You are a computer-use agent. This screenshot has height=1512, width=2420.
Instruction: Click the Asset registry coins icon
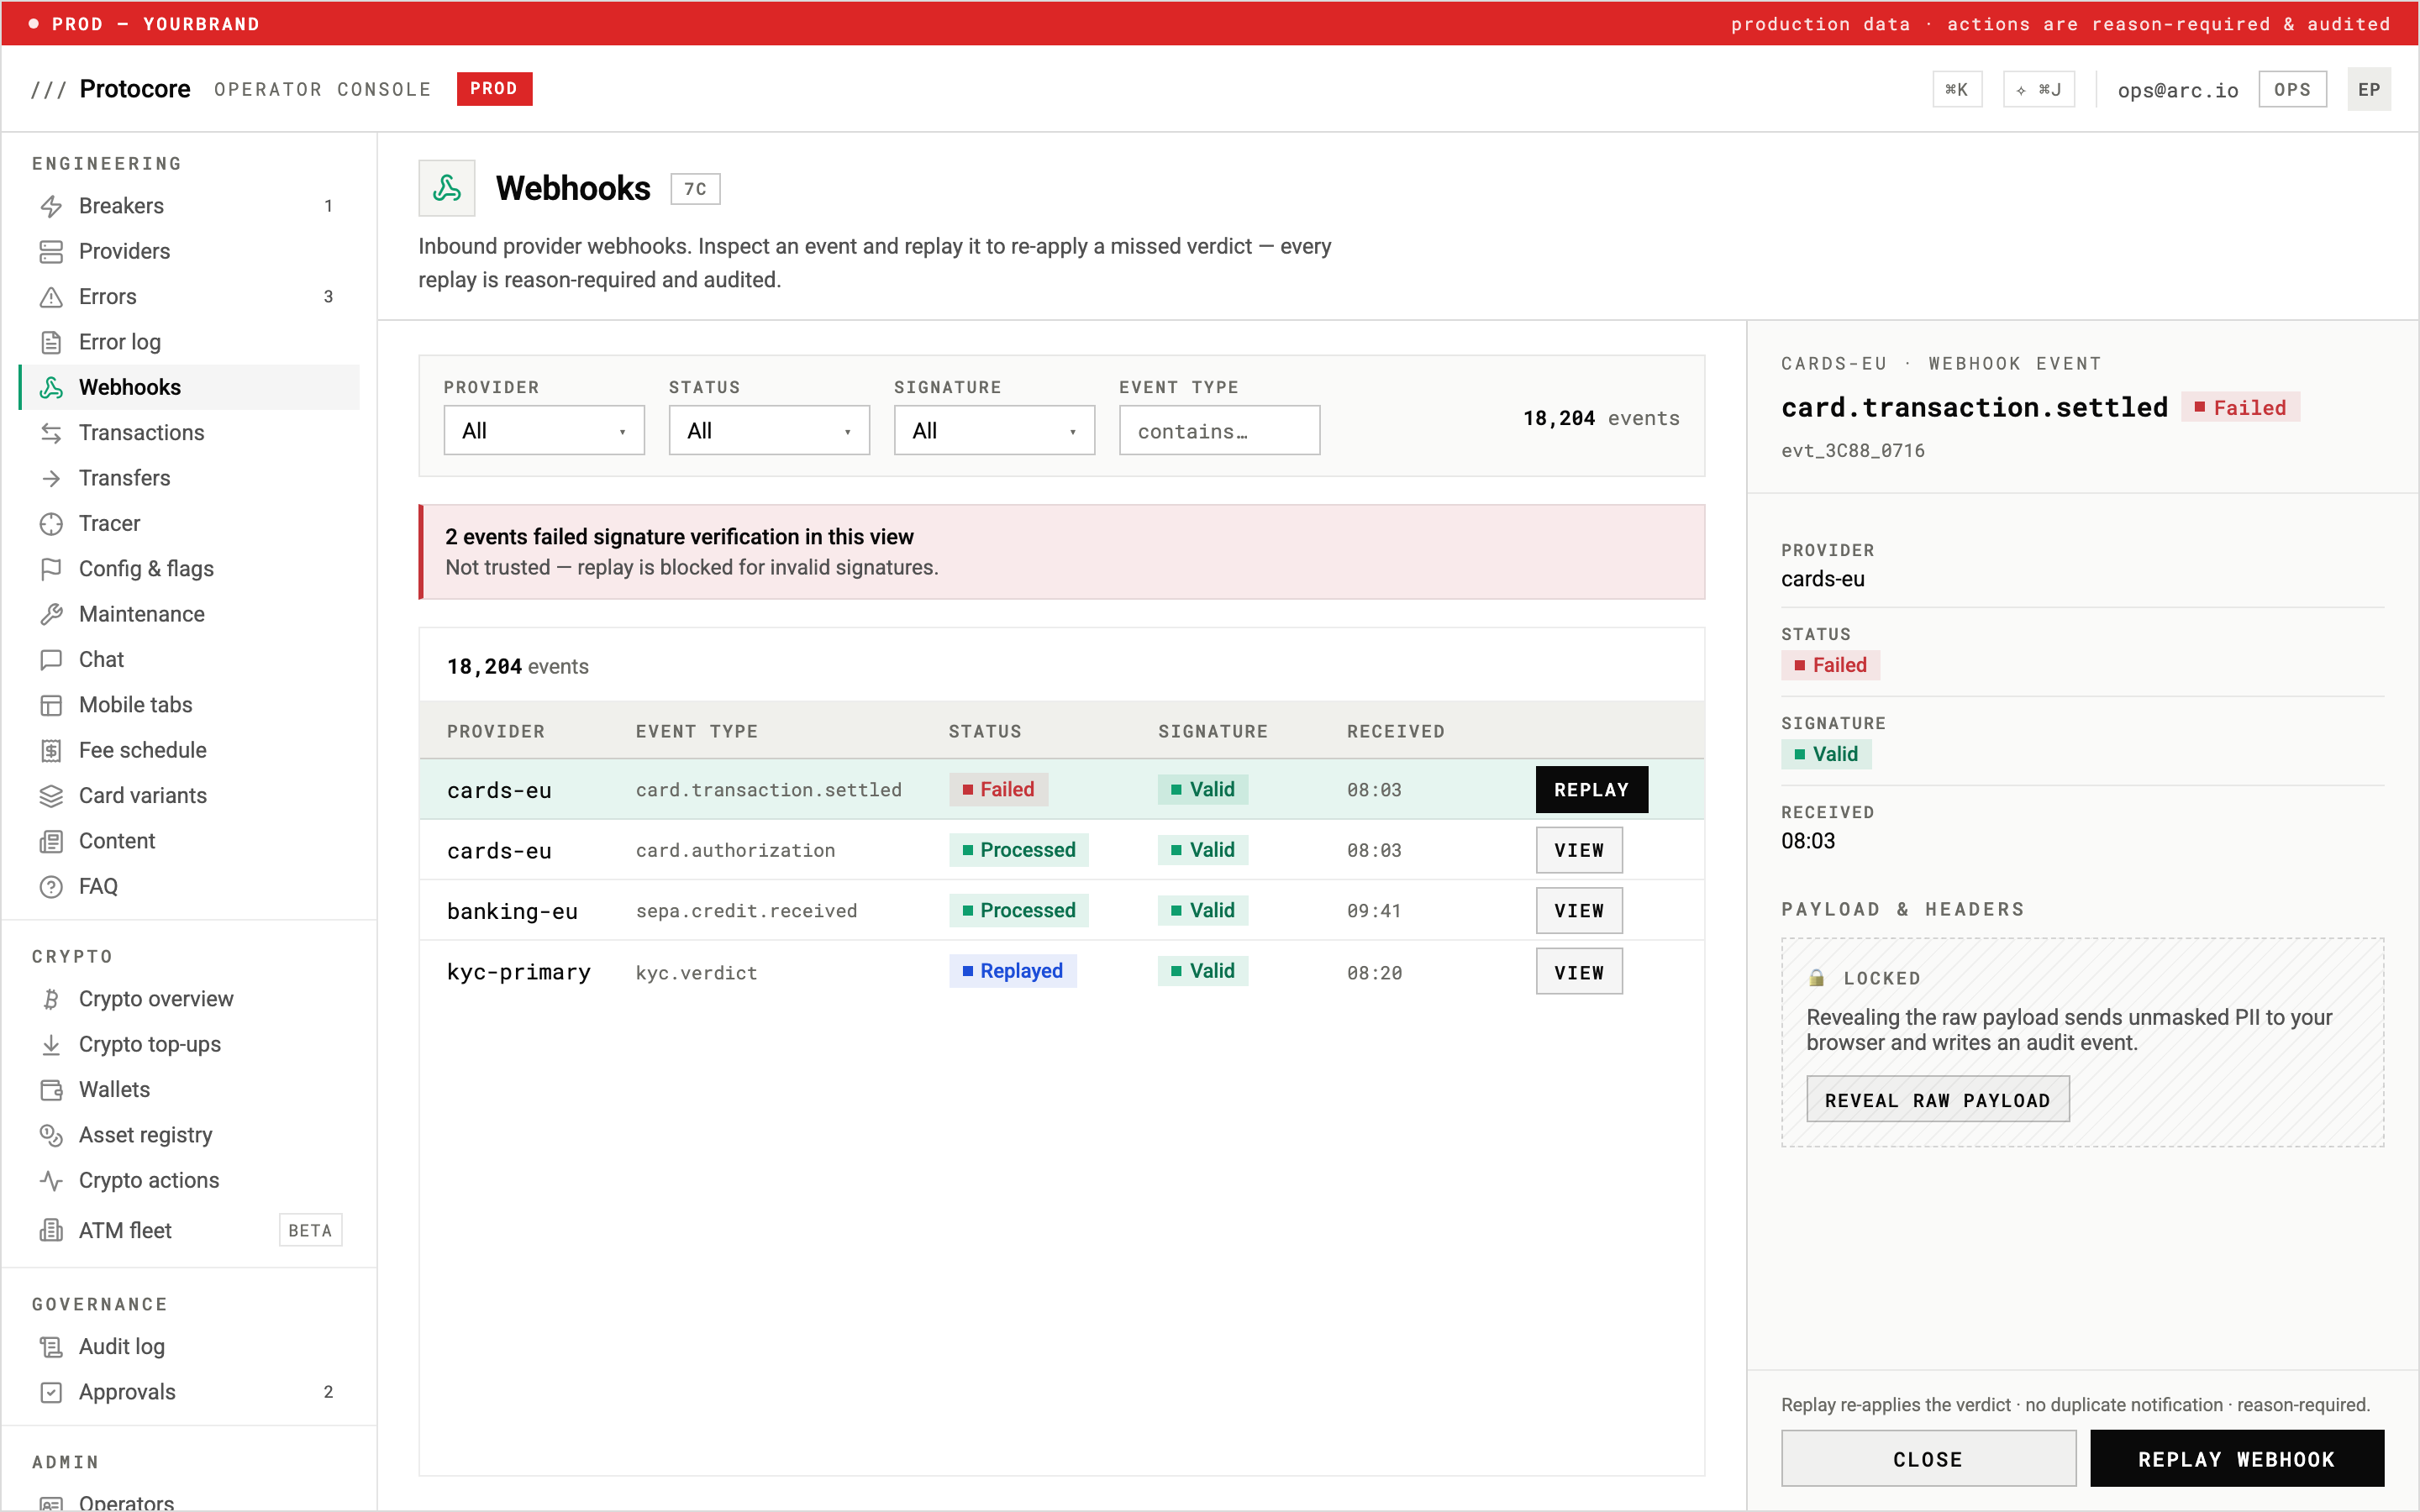pos(51,1135)
